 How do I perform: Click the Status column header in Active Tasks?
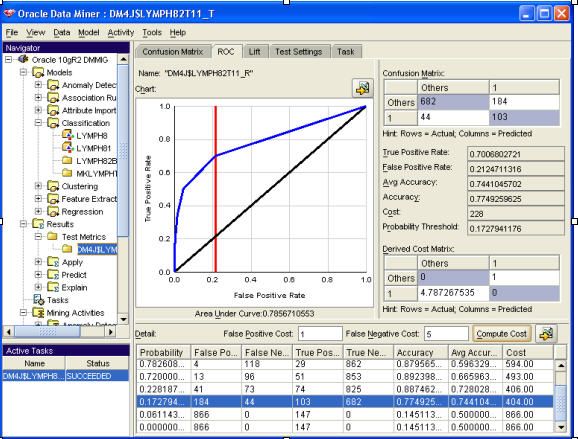[98, 363]
